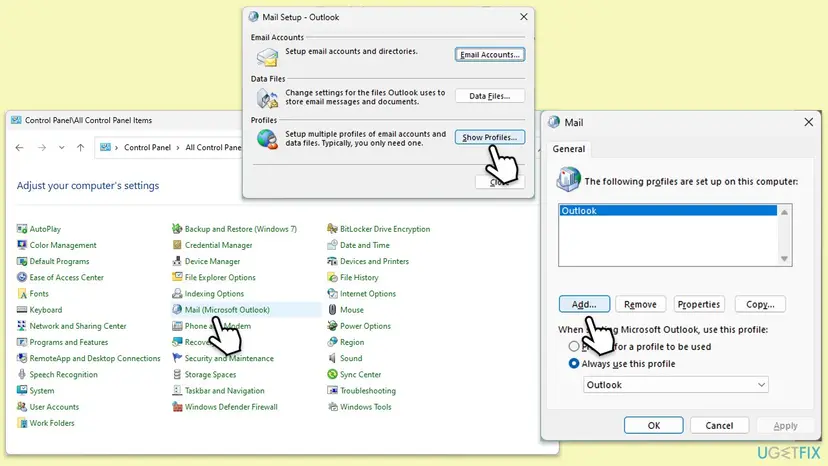Viewport: 828px width, 466px height.
Task: Click Data Files button in Mail Setup
Action: pyautogui.click(x=490, y=96)
